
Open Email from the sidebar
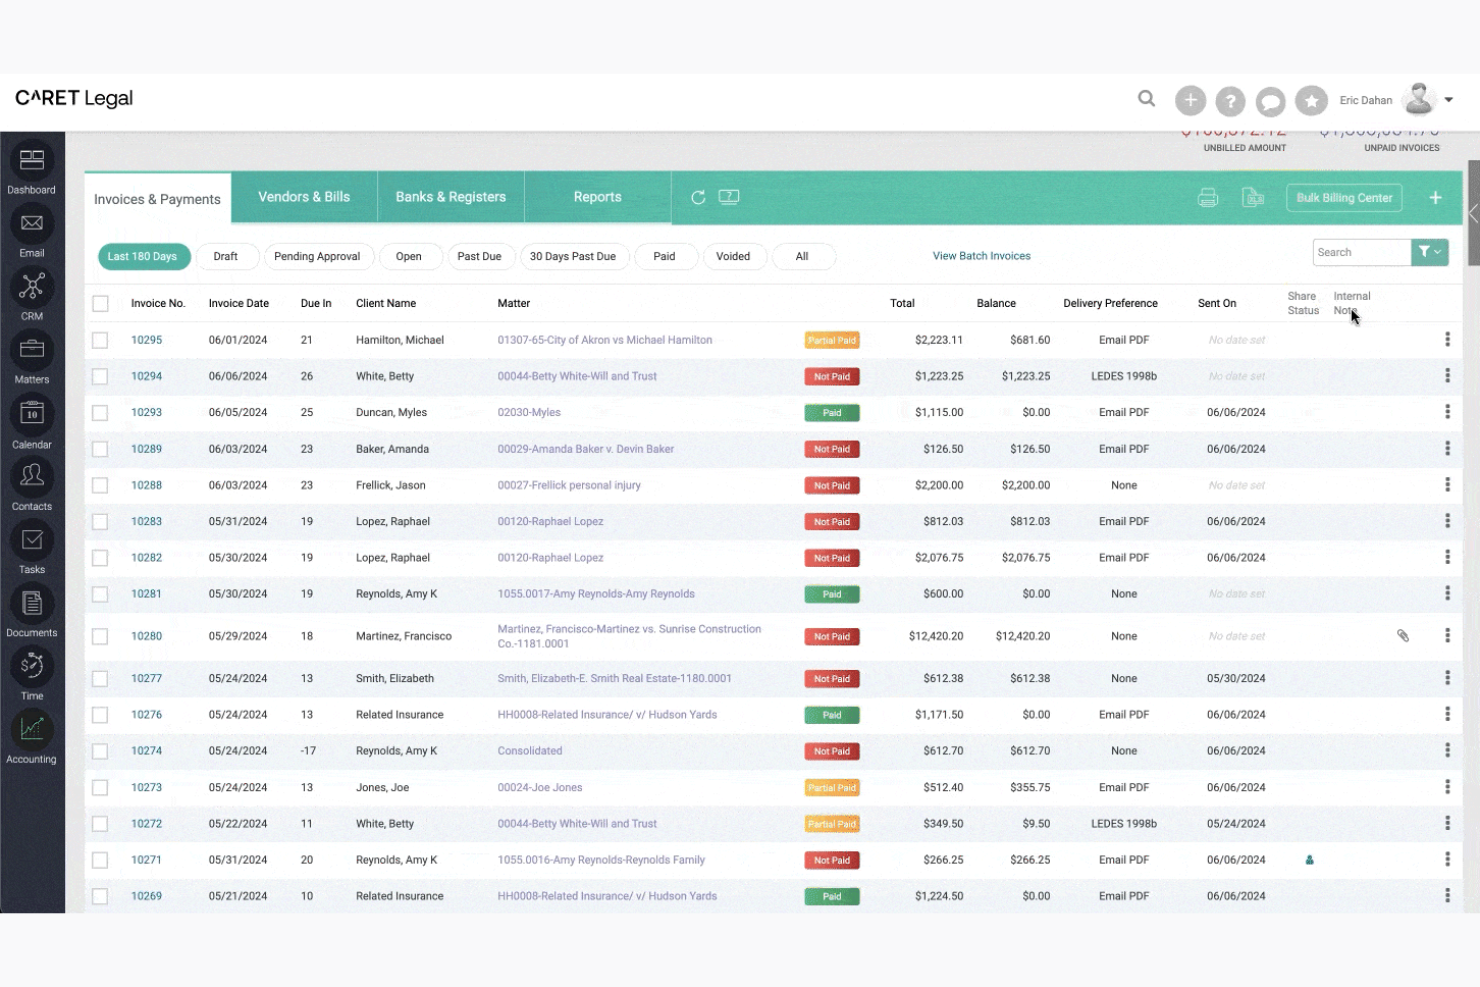click(32, 223)
